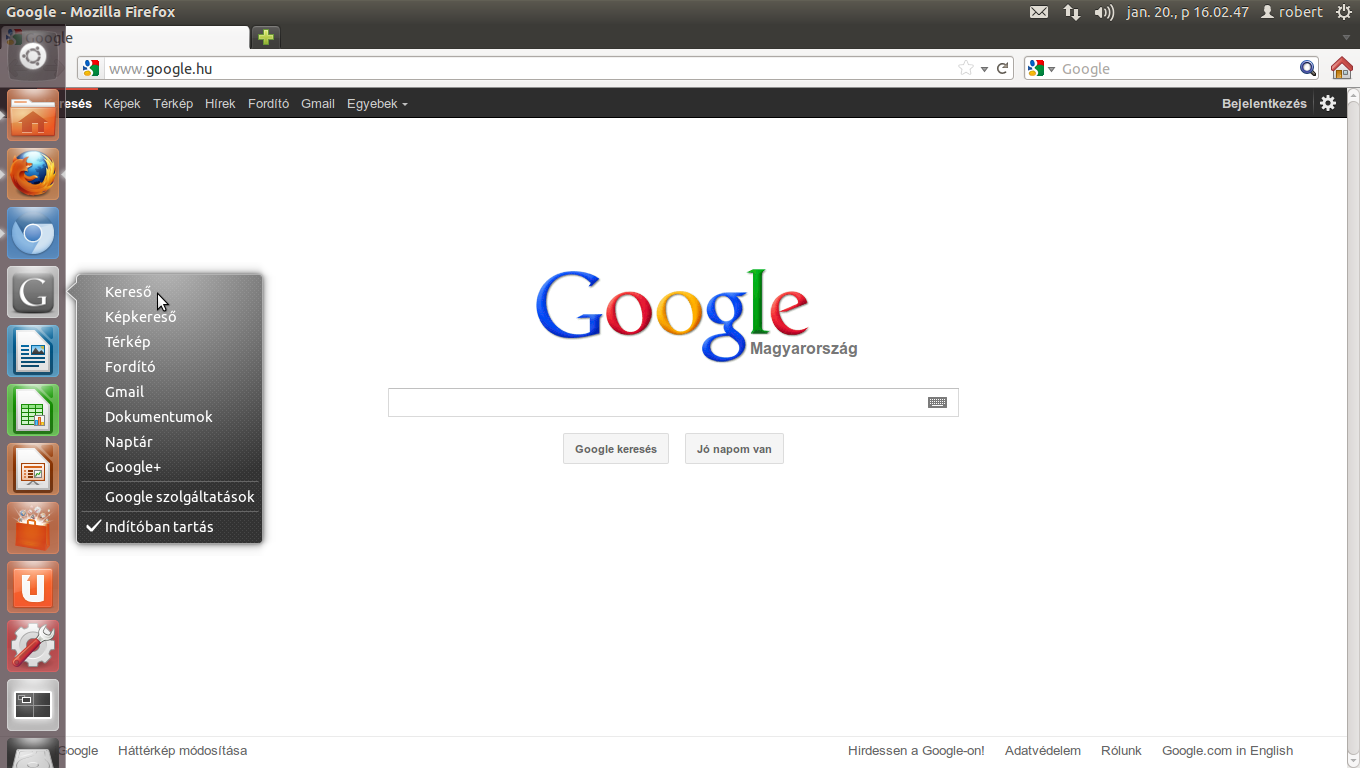Click Bejelentkezés sign-in link
The image size is (1360, 768).
[x=1264, y=104]
